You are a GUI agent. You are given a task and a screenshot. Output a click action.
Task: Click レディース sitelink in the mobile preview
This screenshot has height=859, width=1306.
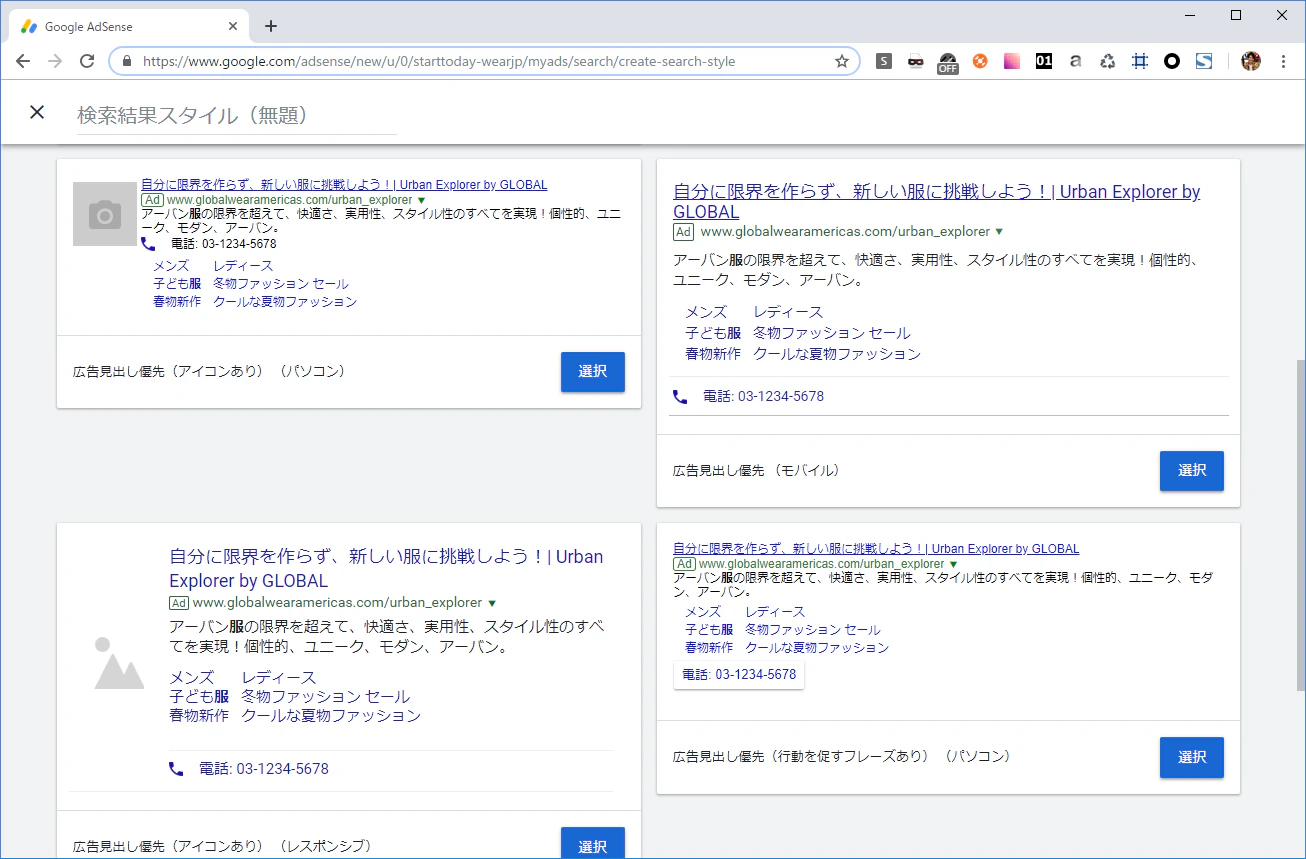point(788,312)
